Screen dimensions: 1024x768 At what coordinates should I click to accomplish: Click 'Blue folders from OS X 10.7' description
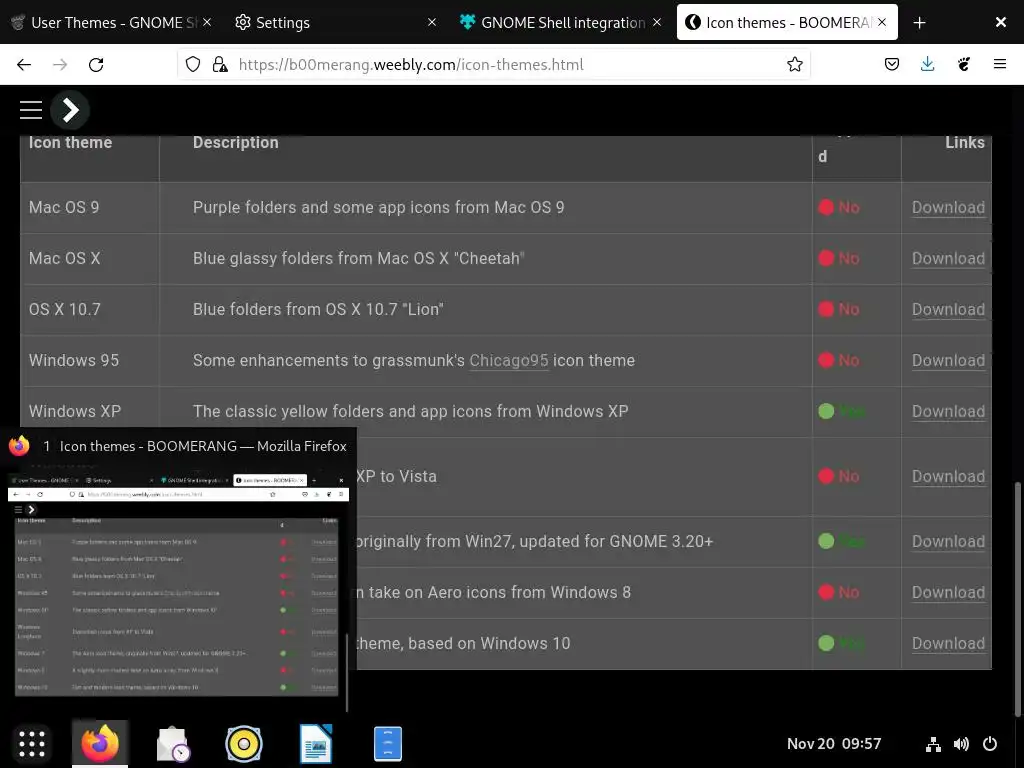[x=318, y=310]
